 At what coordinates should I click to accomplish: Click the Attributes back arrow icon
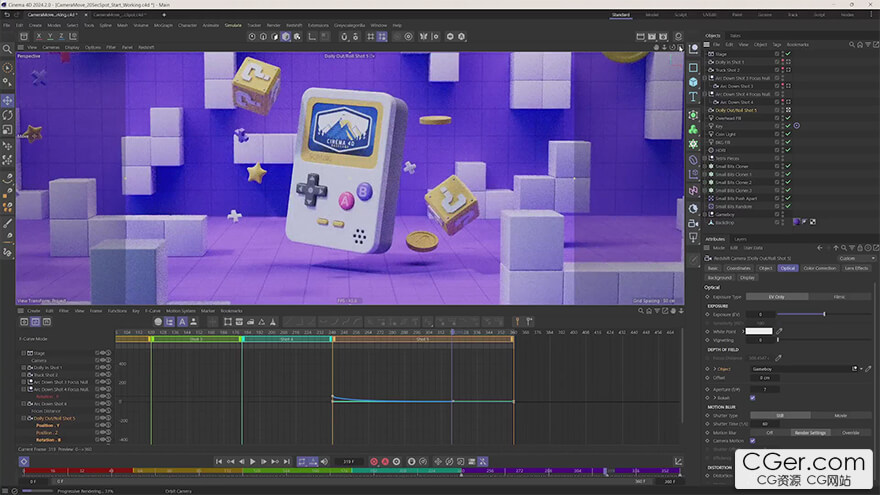pyautogui.click(x=820, y=248)
